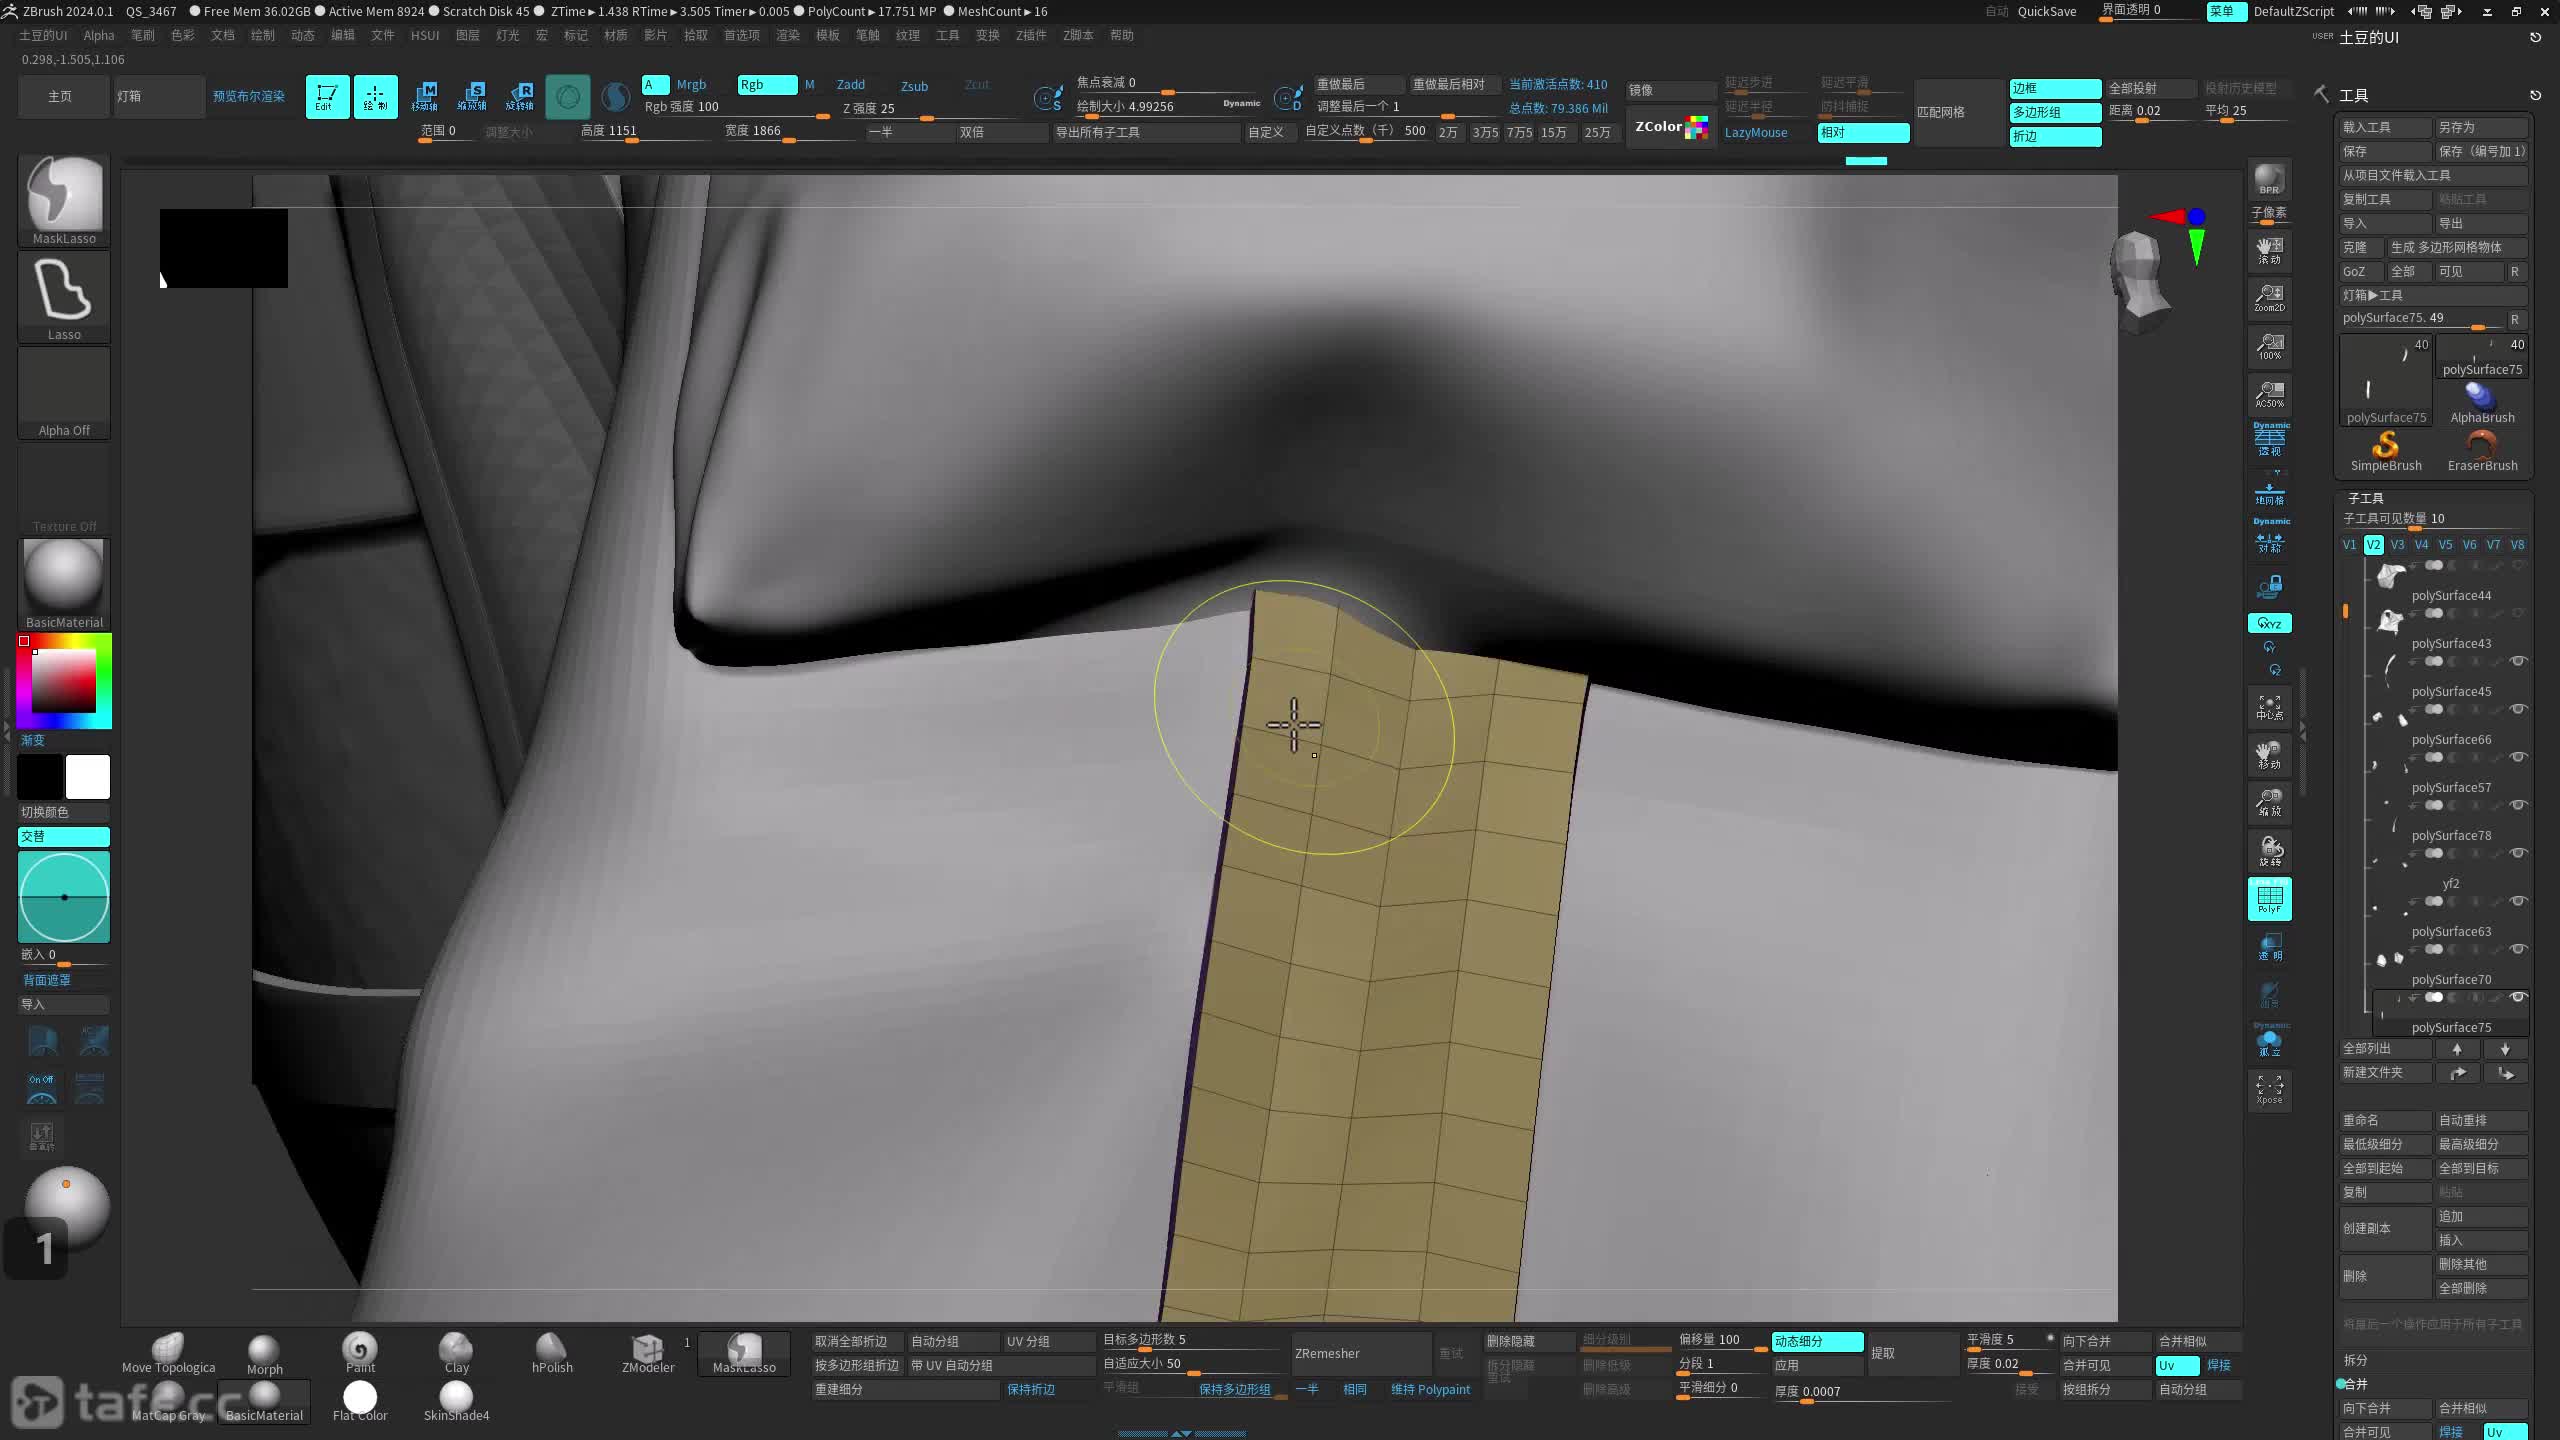The height and width of the screenshot is (1440, 2560).
Task: Click the right-shelf Move (移动) view icon
Action: pos(2269,754)
